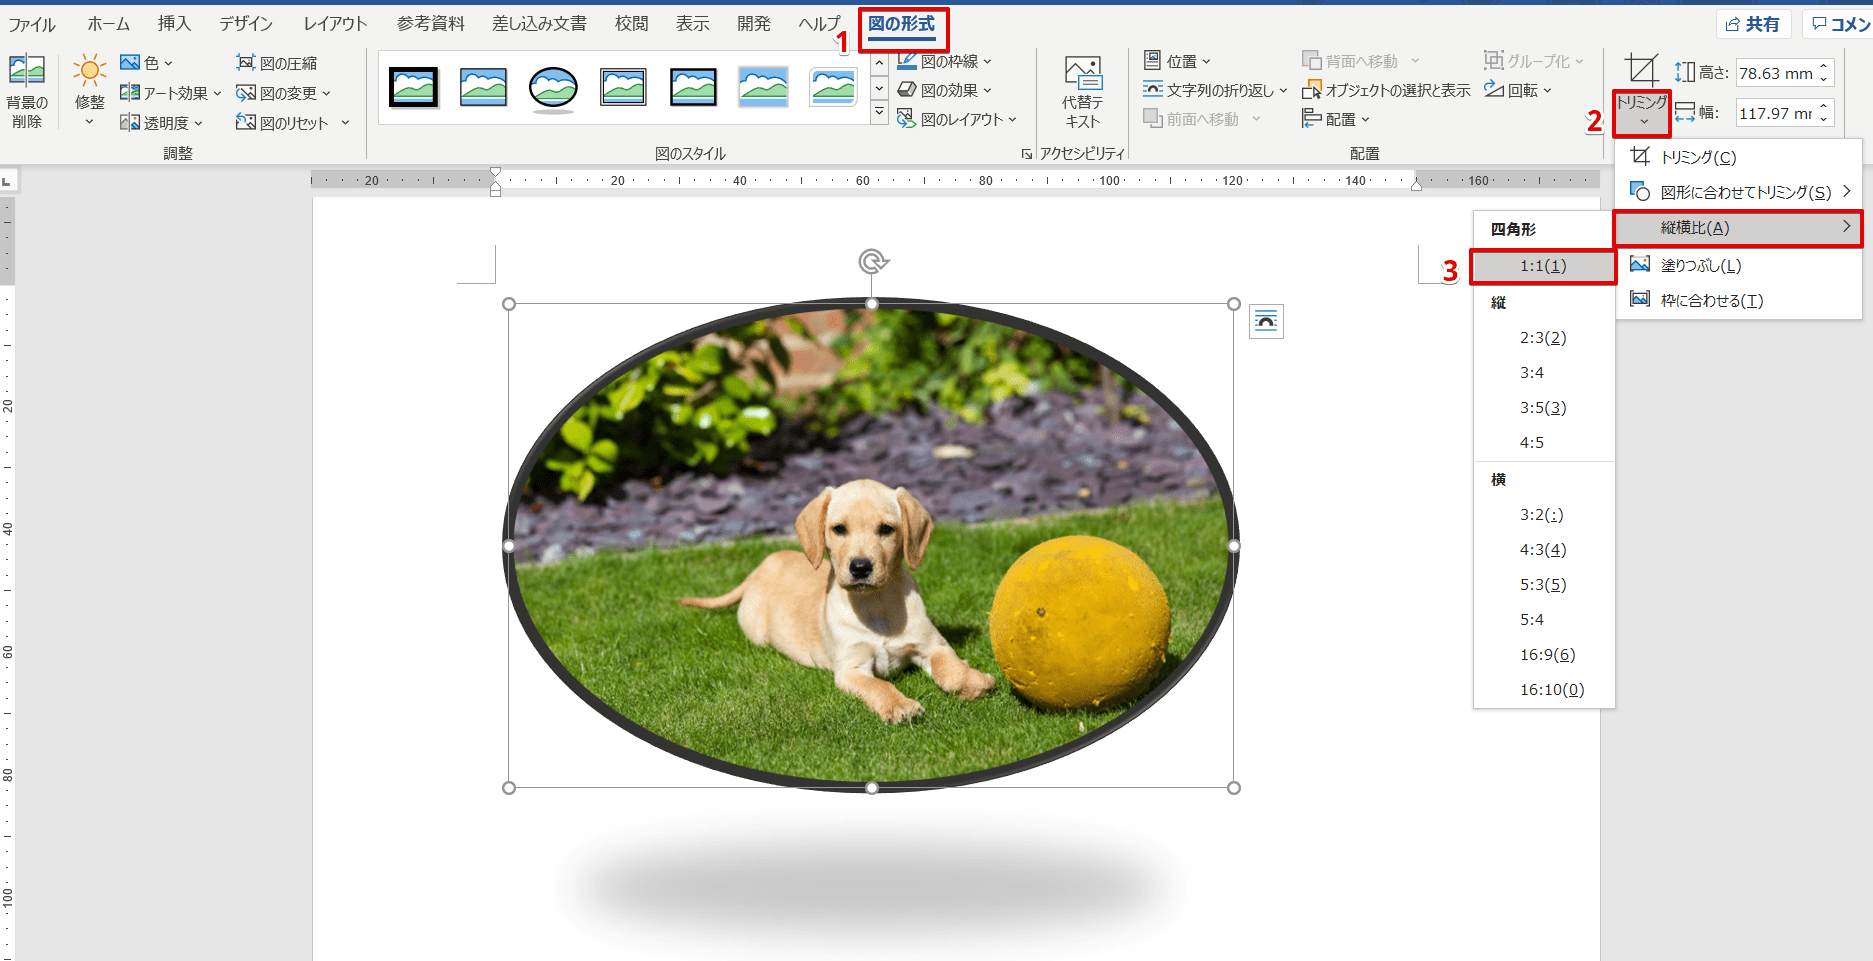Select the 16:10 aspect ratio
The width and height of the screenshot is (1873, 961).
pyautogui.click(x=1544, y=690)
